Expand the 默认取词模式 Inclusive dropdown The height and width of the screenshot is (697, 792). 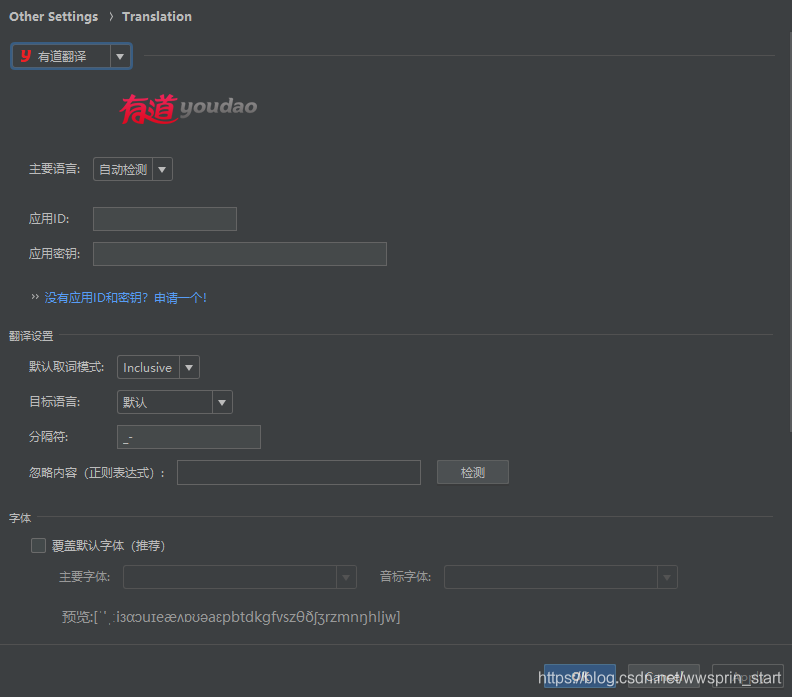tap(158, 367)
